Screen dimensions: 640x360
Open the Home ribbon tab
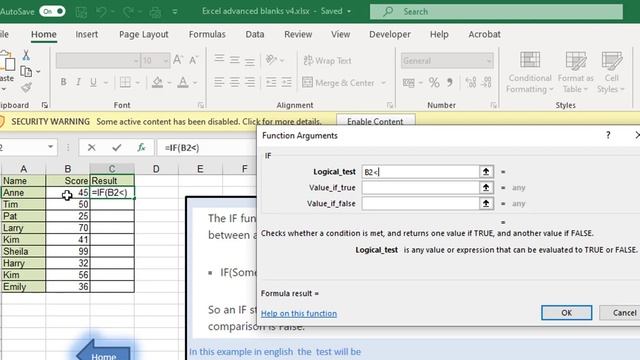[44, 34]
